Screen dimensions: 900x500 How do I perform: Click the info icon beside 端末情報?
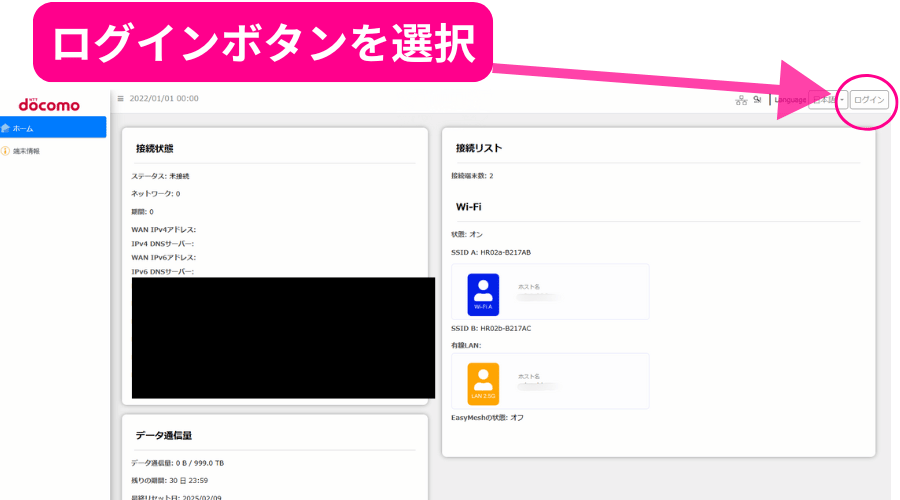(x=5, y=151)
